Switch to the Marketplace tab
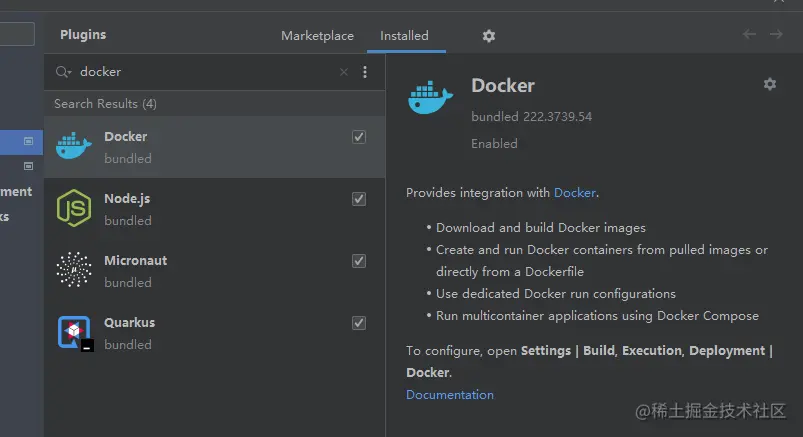This screenshot has width=803, height=437. (x=317, y=36)
